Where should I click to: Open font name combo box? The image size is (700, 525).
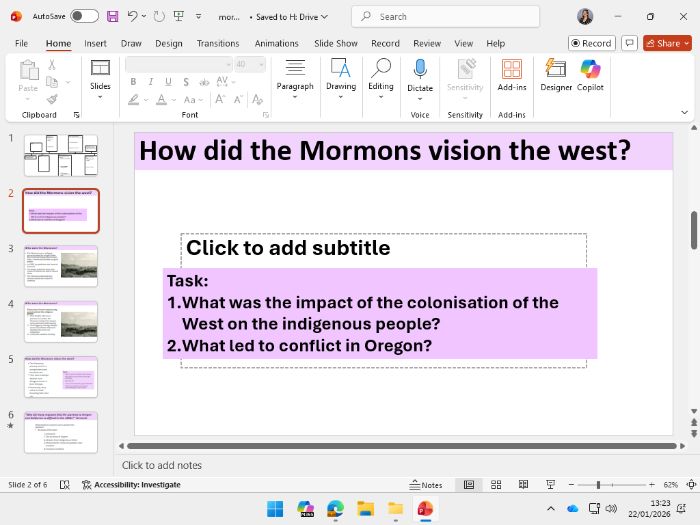(x=179, y=65)
